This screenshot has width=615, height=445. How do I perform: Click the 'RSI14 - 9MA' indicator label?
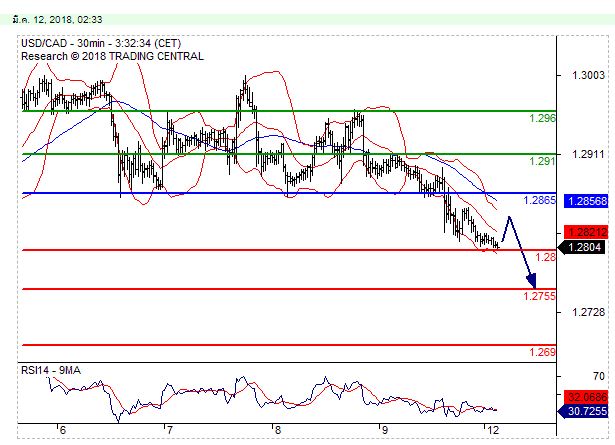click(x=51, y=371)
